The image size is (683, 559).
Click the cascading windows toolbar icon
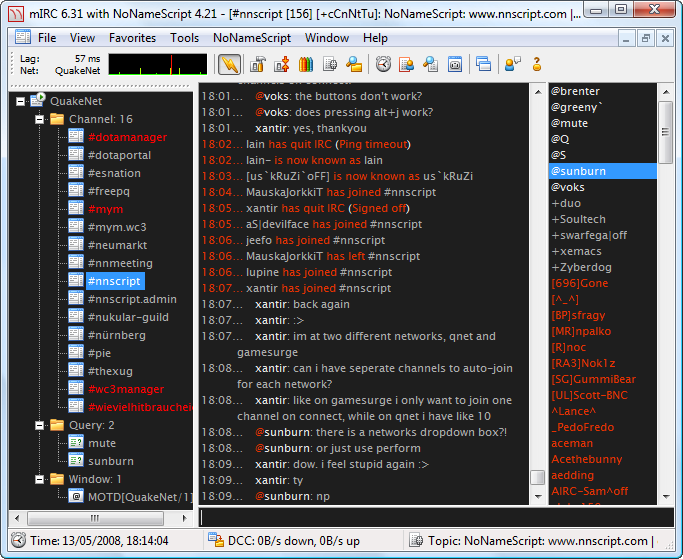point(484,64)
